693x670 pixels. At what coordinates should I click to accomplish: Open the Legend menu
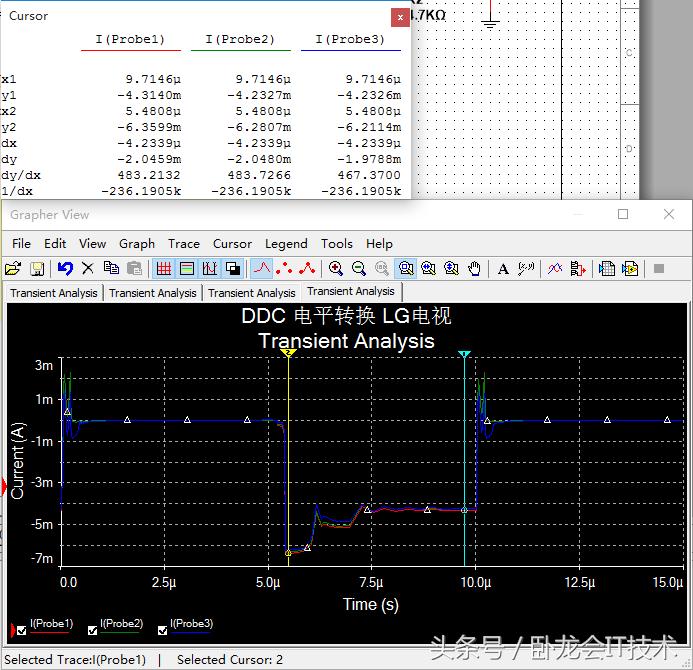[286, 244]
